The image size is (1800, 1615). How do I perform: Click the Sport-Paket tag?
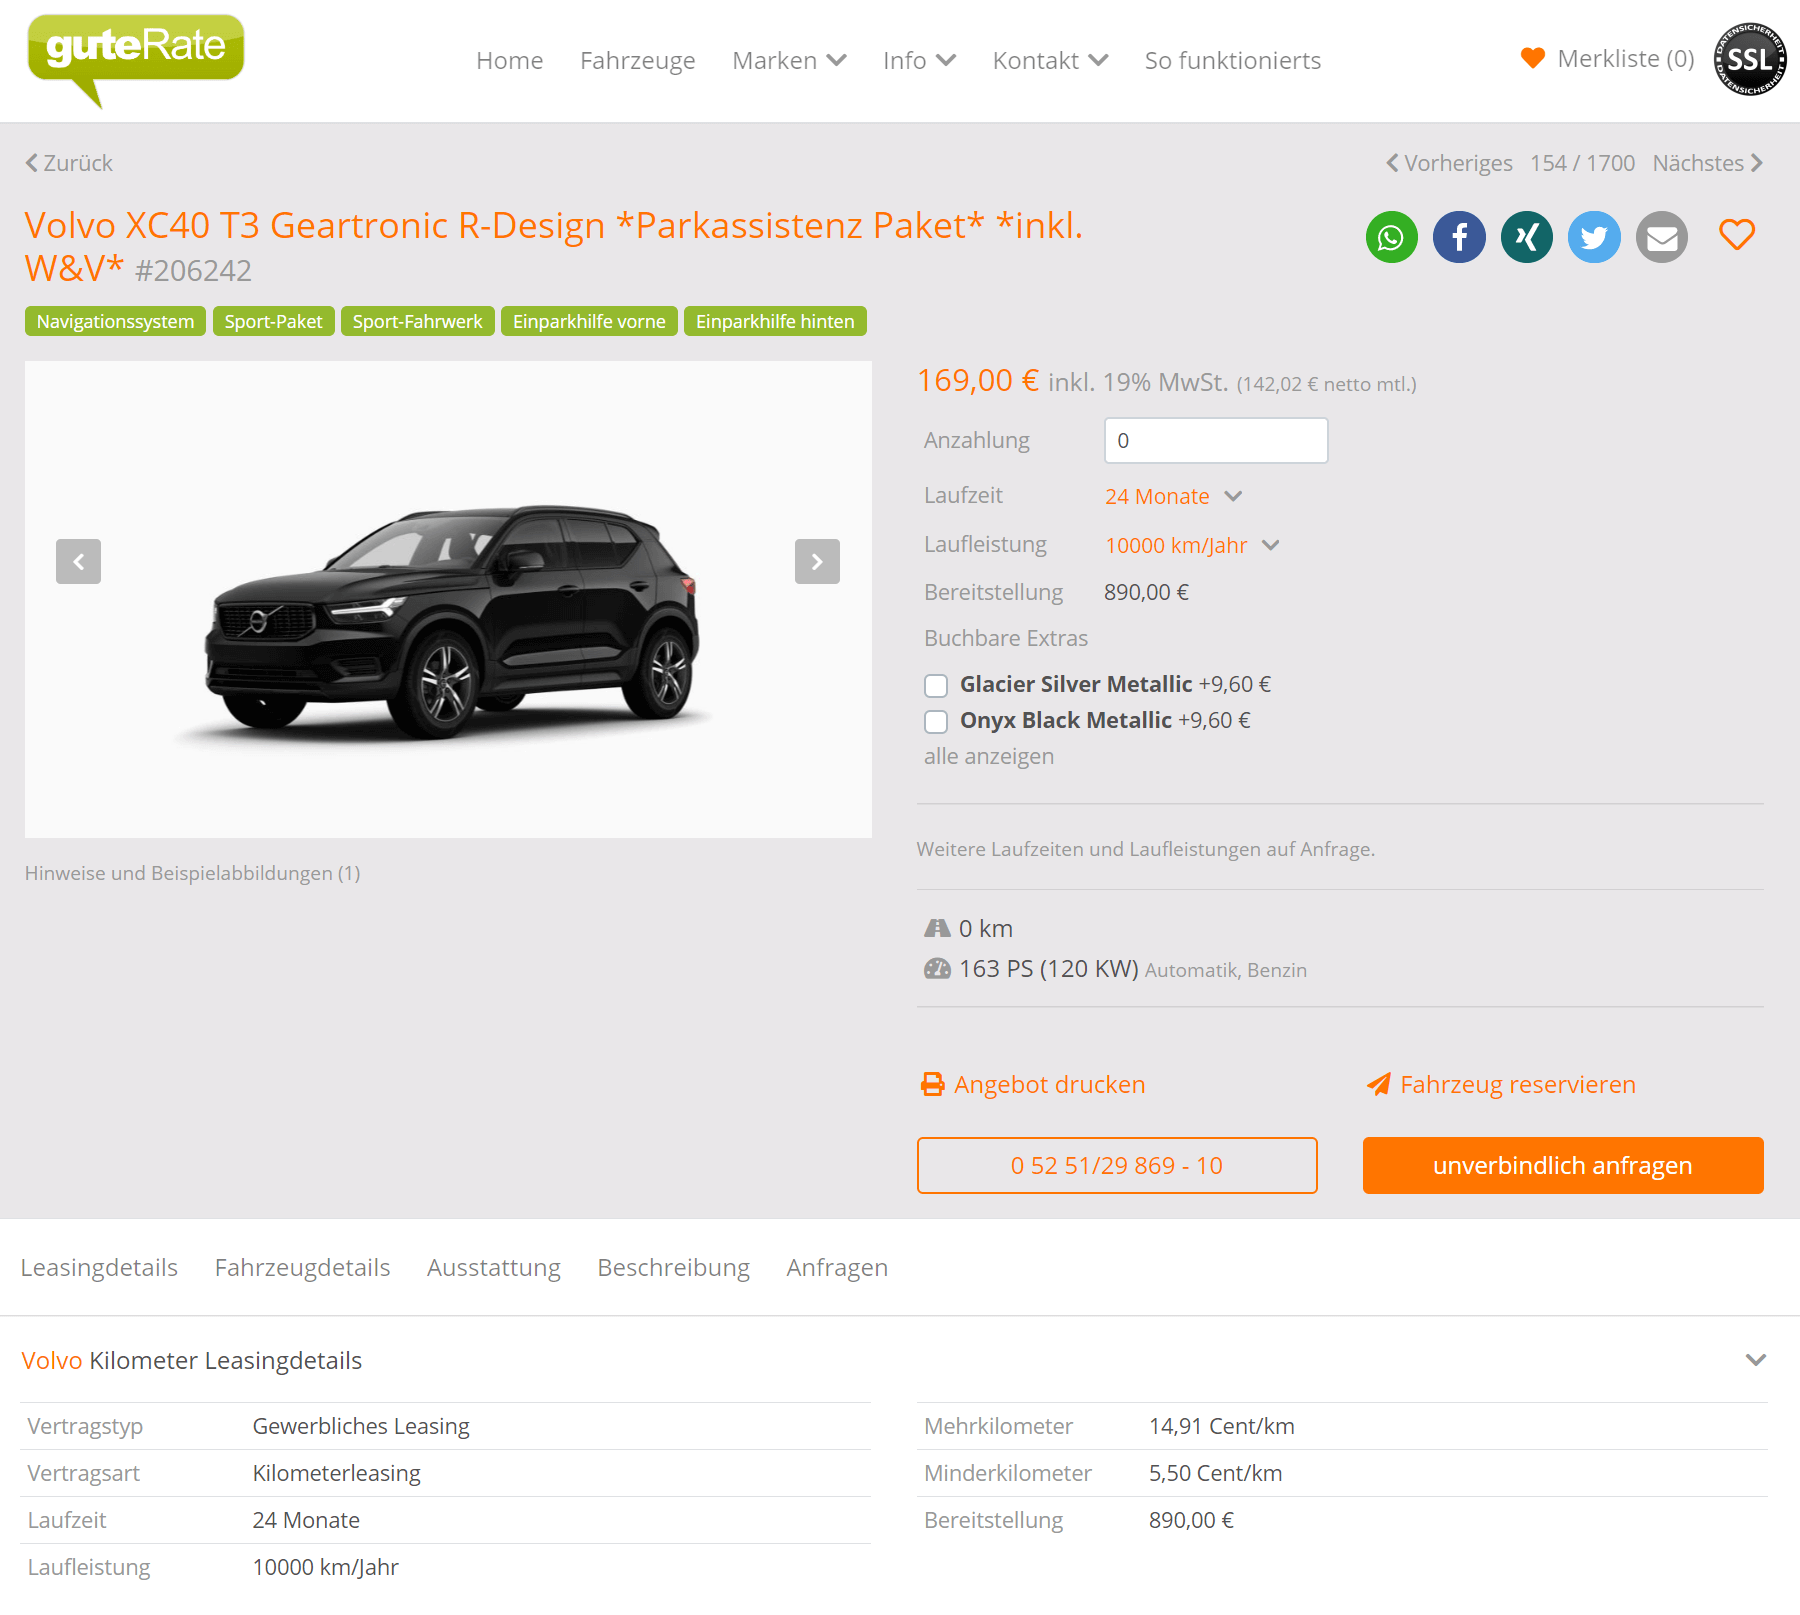(x=273, y=321)
